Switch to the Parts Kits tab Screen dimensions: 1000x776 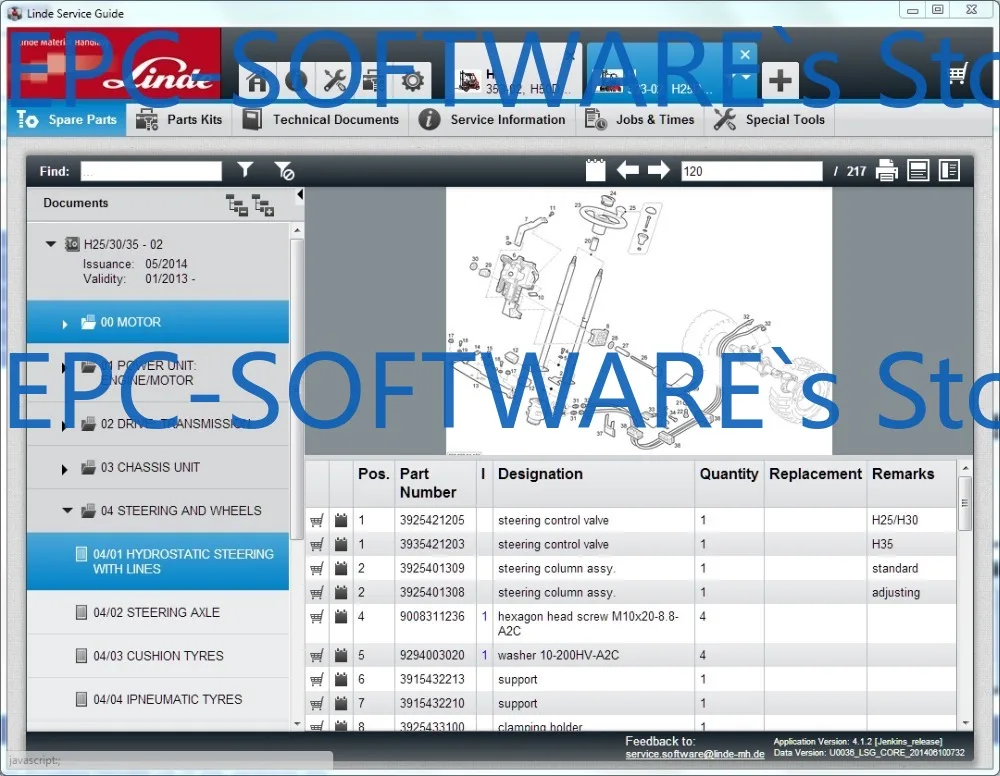(x=180, y=120)
